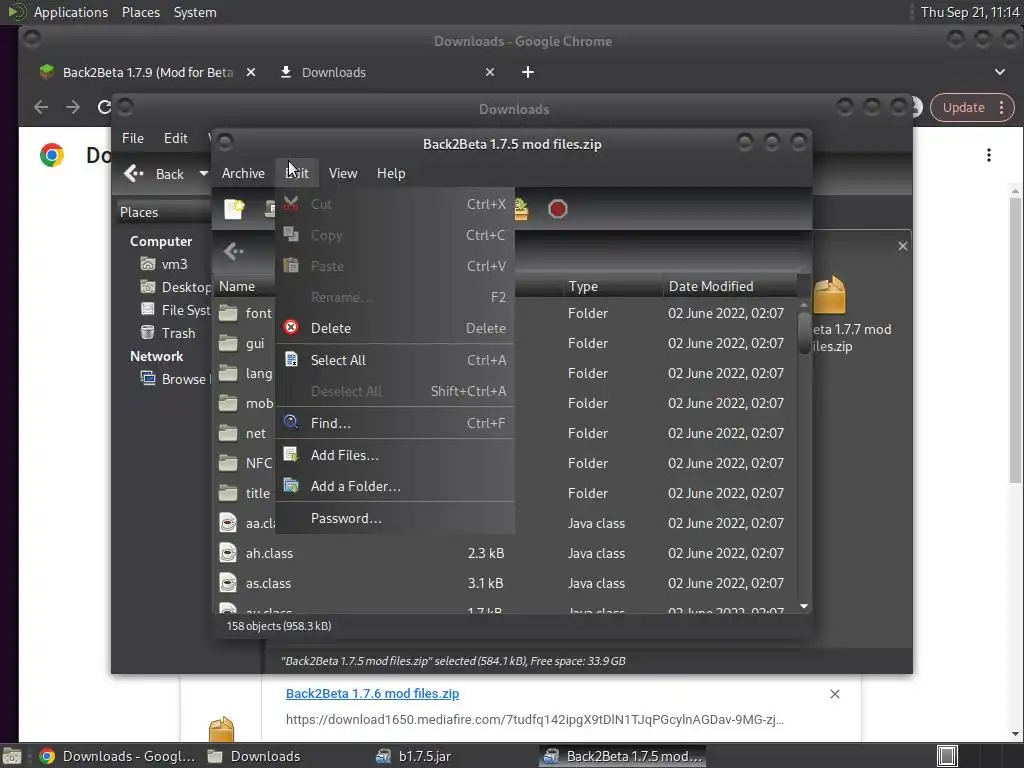Sort by the Type column header
This screenshot has width=1024, height=768.
(612, 286)
